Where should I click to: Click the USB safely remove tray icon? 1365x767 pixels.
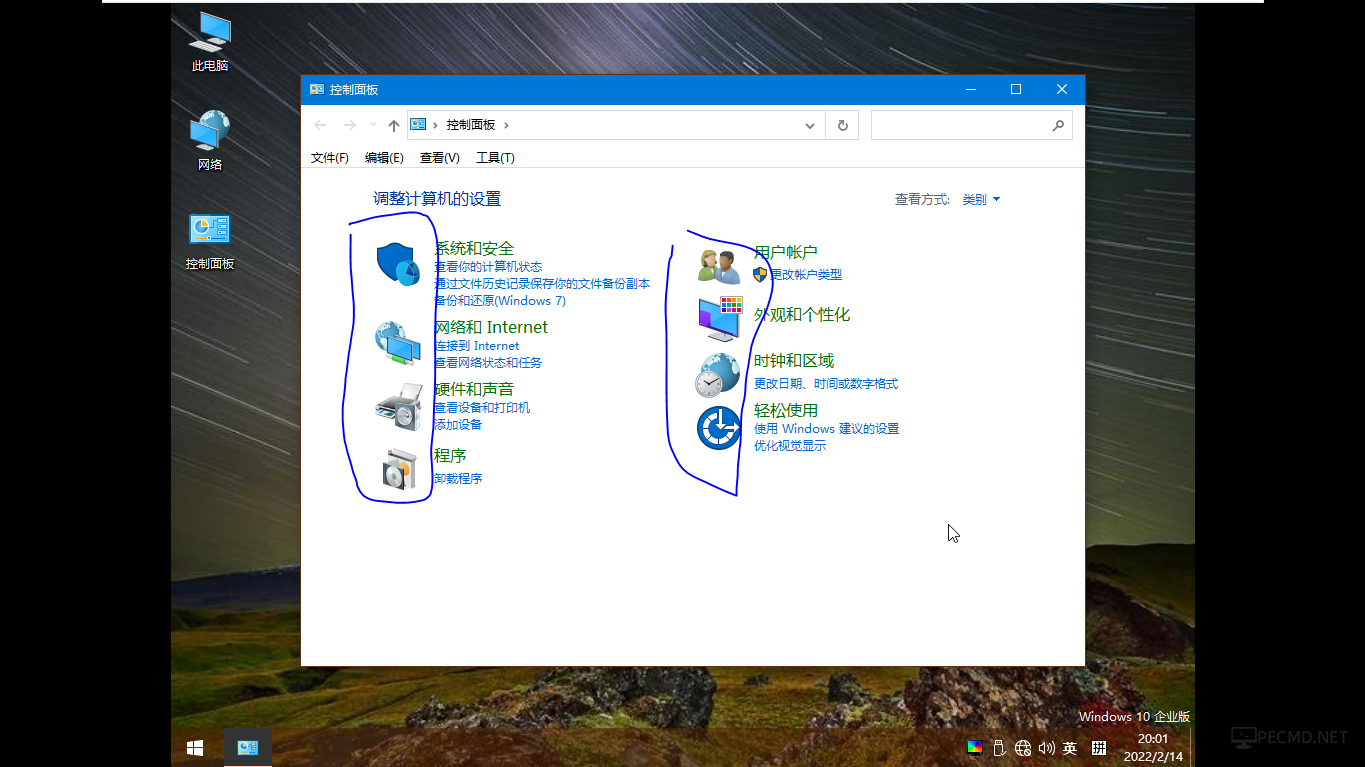(x=998, y=747)
